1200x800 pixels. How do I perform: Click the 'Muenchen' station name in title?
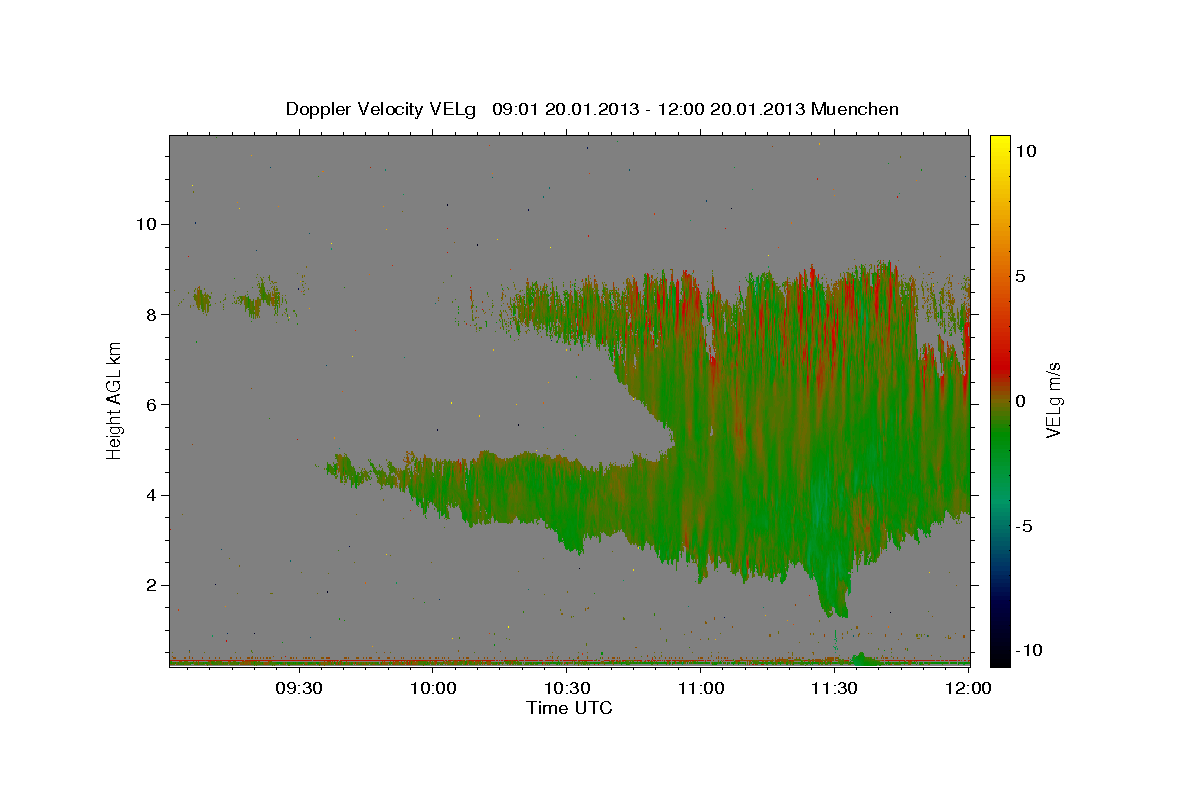click(855, 109)
